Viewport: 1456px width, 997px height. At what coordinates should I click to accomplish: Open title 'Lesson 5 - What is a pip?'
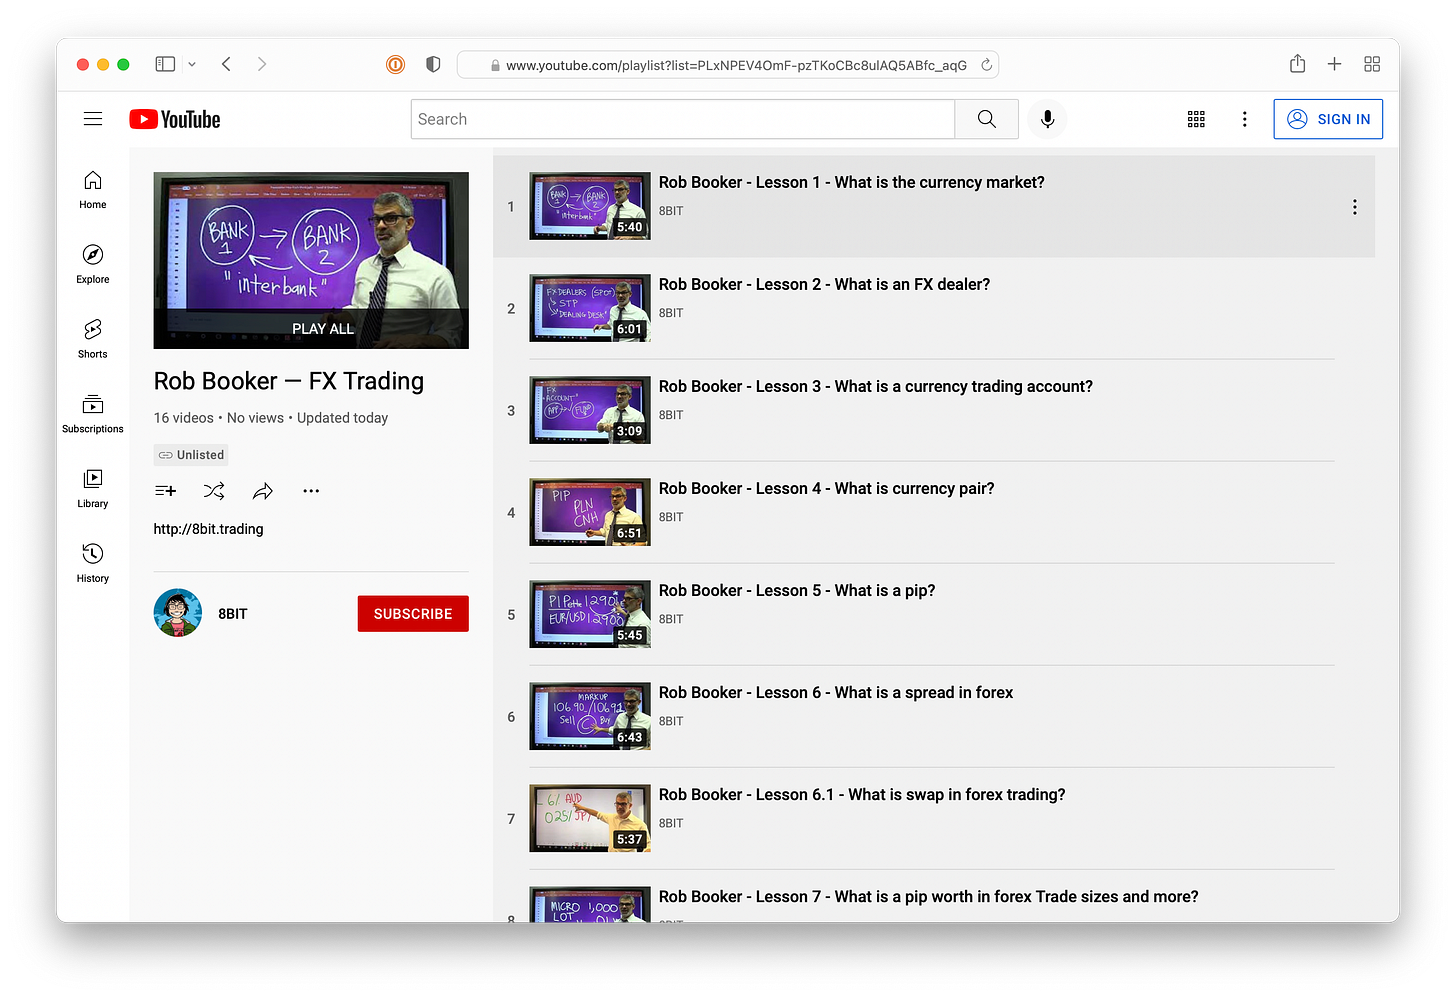[x=797, y=590]
